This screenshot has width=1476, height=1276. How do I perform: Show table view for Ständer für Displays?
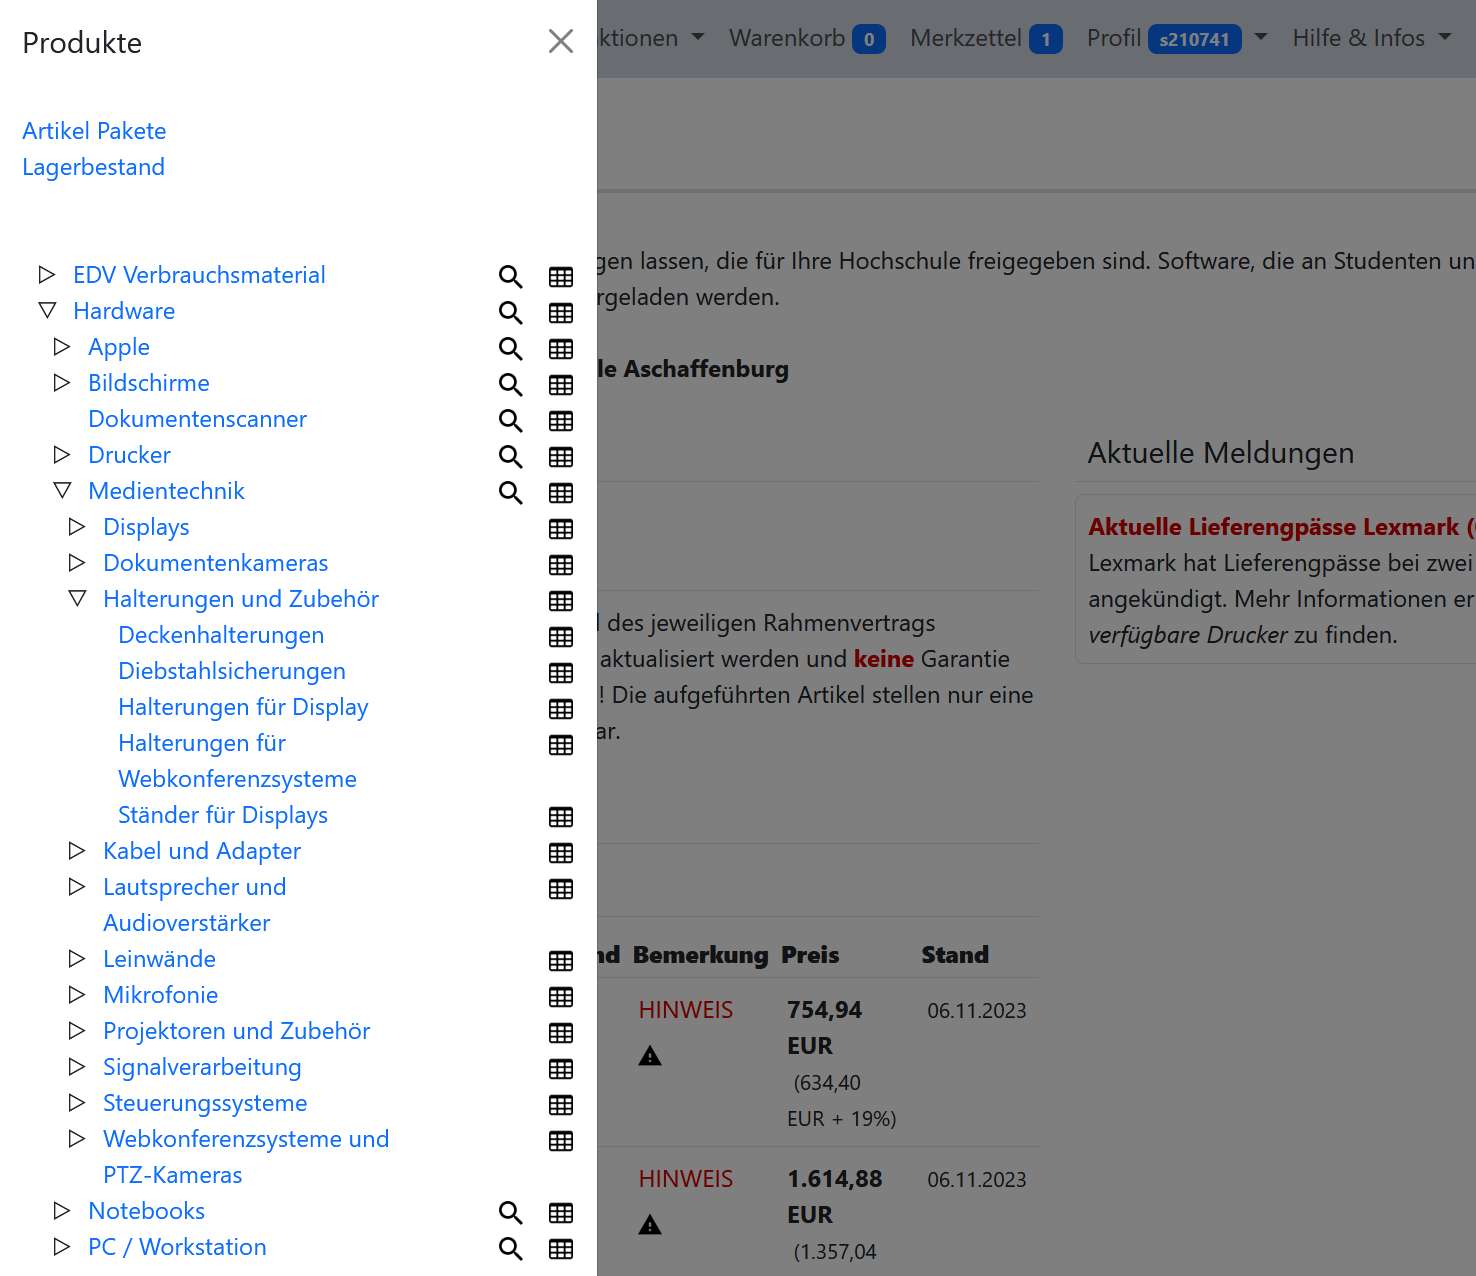(x=561, y=817)
